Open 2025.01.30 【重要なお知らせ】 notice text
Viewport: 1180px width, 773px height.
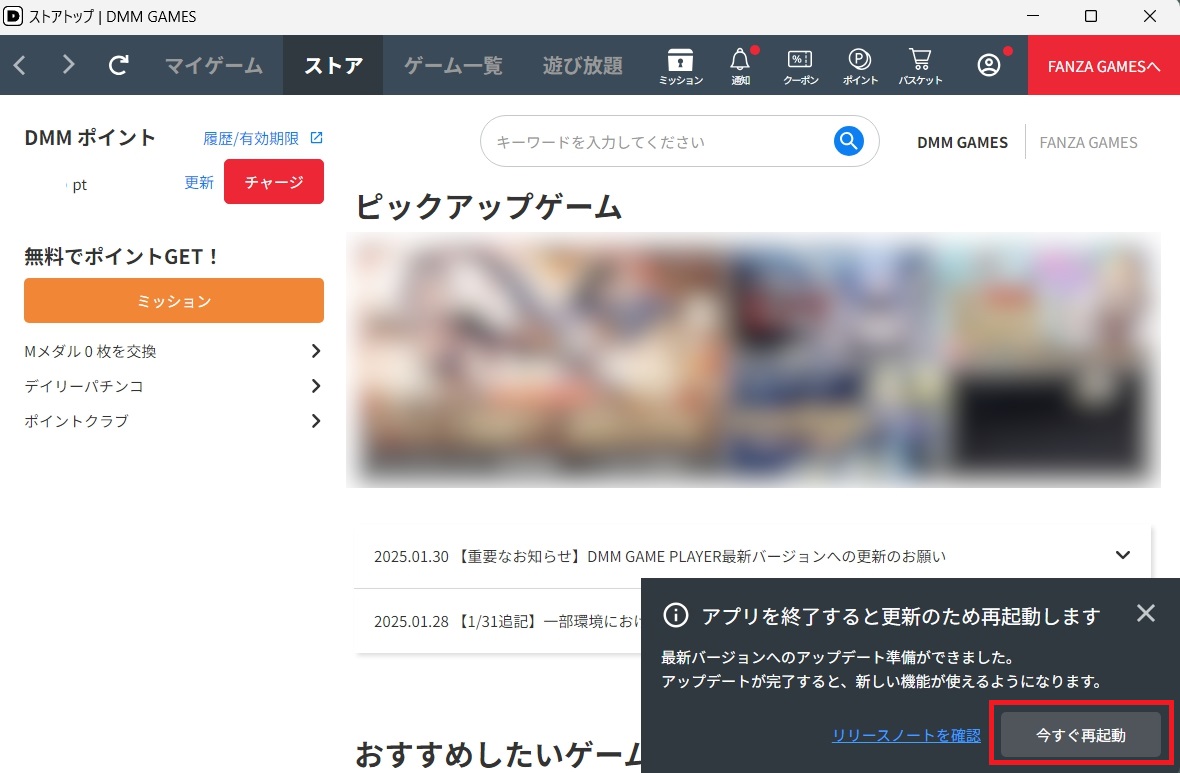click(660, 556)
